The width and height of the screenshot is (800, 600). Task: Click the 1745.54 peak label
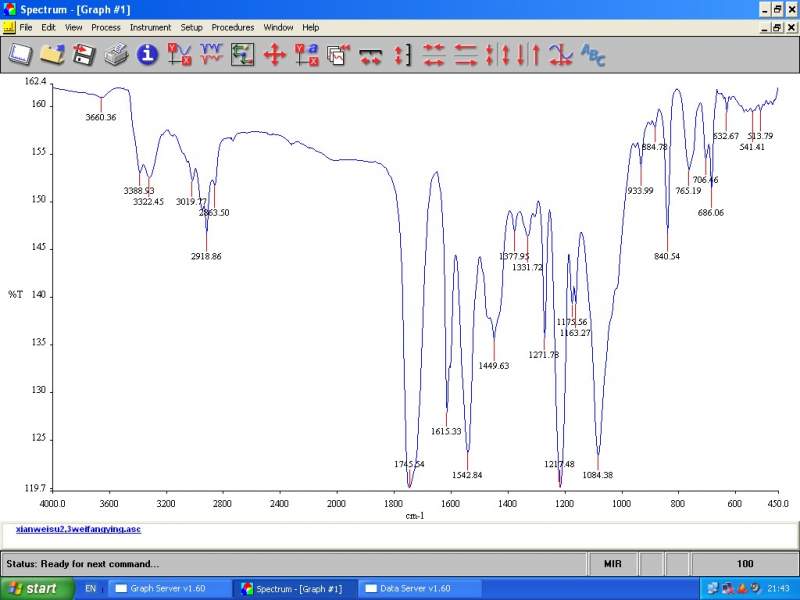point(409,464)
